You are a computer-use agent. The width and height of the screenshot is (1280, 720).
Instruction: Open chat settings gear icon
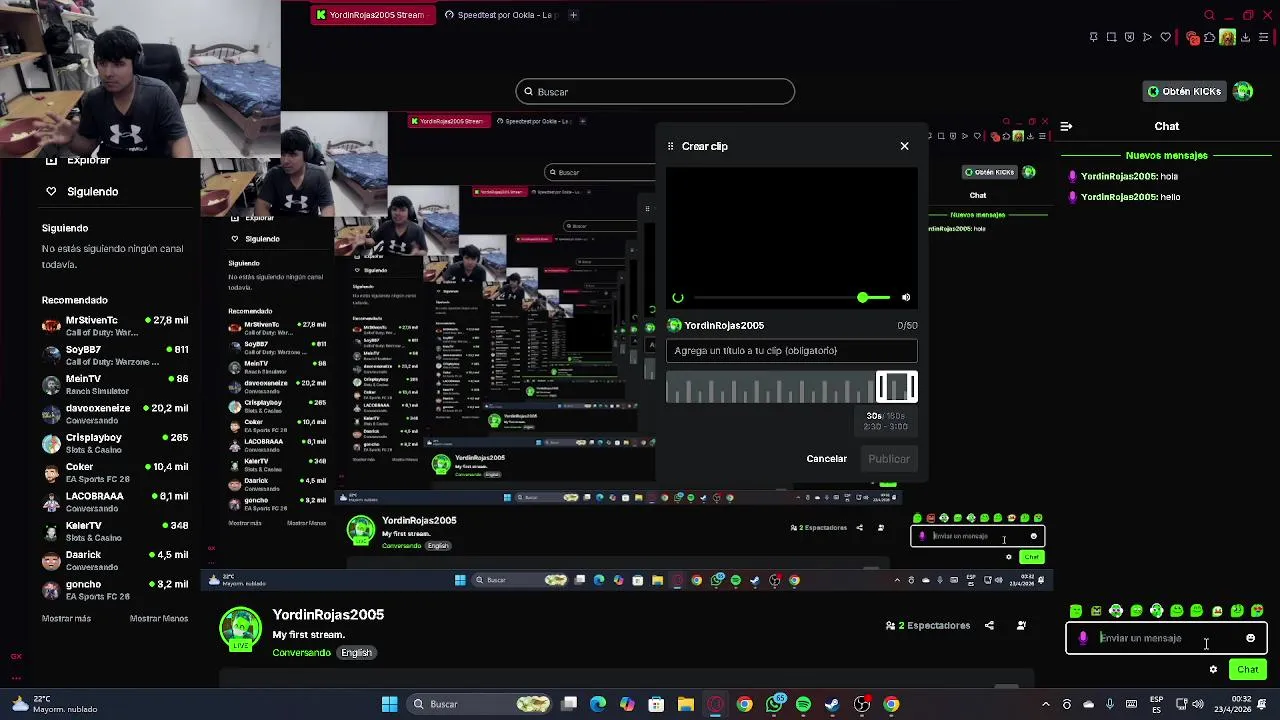click(1213, 670)
